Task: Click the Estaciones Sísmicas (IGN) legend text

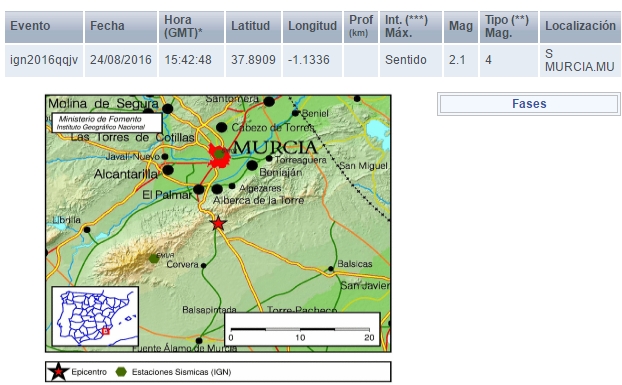Action: pyautogui.click(x=181, y=372)
